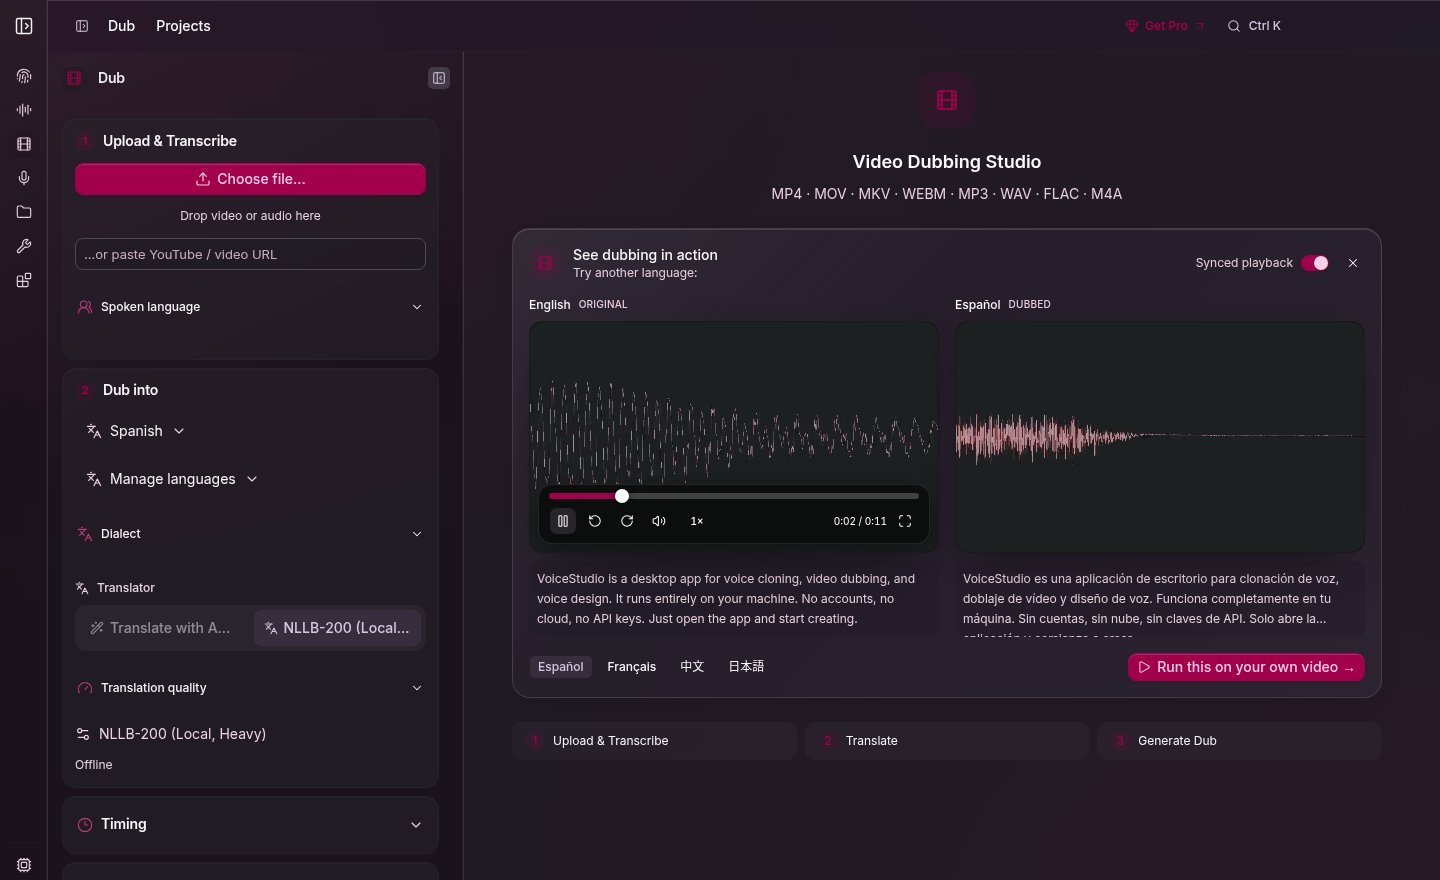
Task: Open the blocks extensions sidebar icon
Action: [x=24, y=280]
